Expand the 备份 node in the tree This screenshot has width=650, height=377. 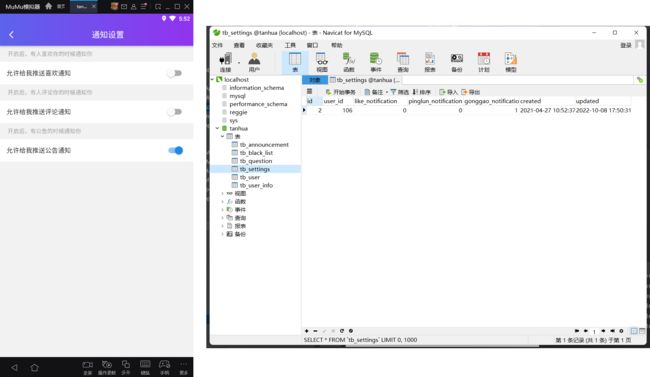(x=223, y=234)
